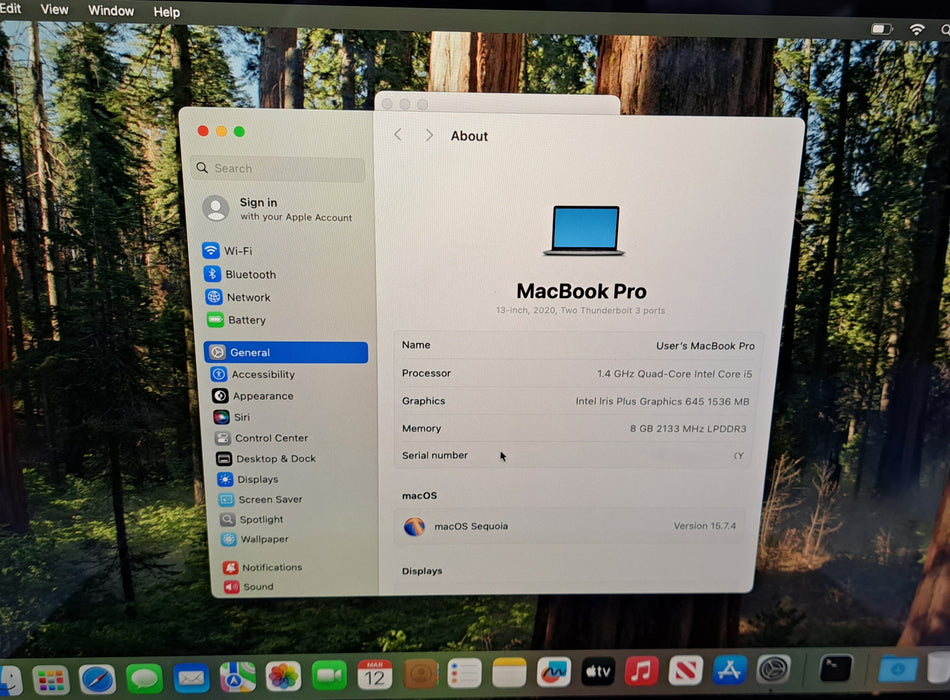The height and width of the screenshot is (700, 950).
Task: Open Network settings in sidebar
Action: (x=239, y=297)
